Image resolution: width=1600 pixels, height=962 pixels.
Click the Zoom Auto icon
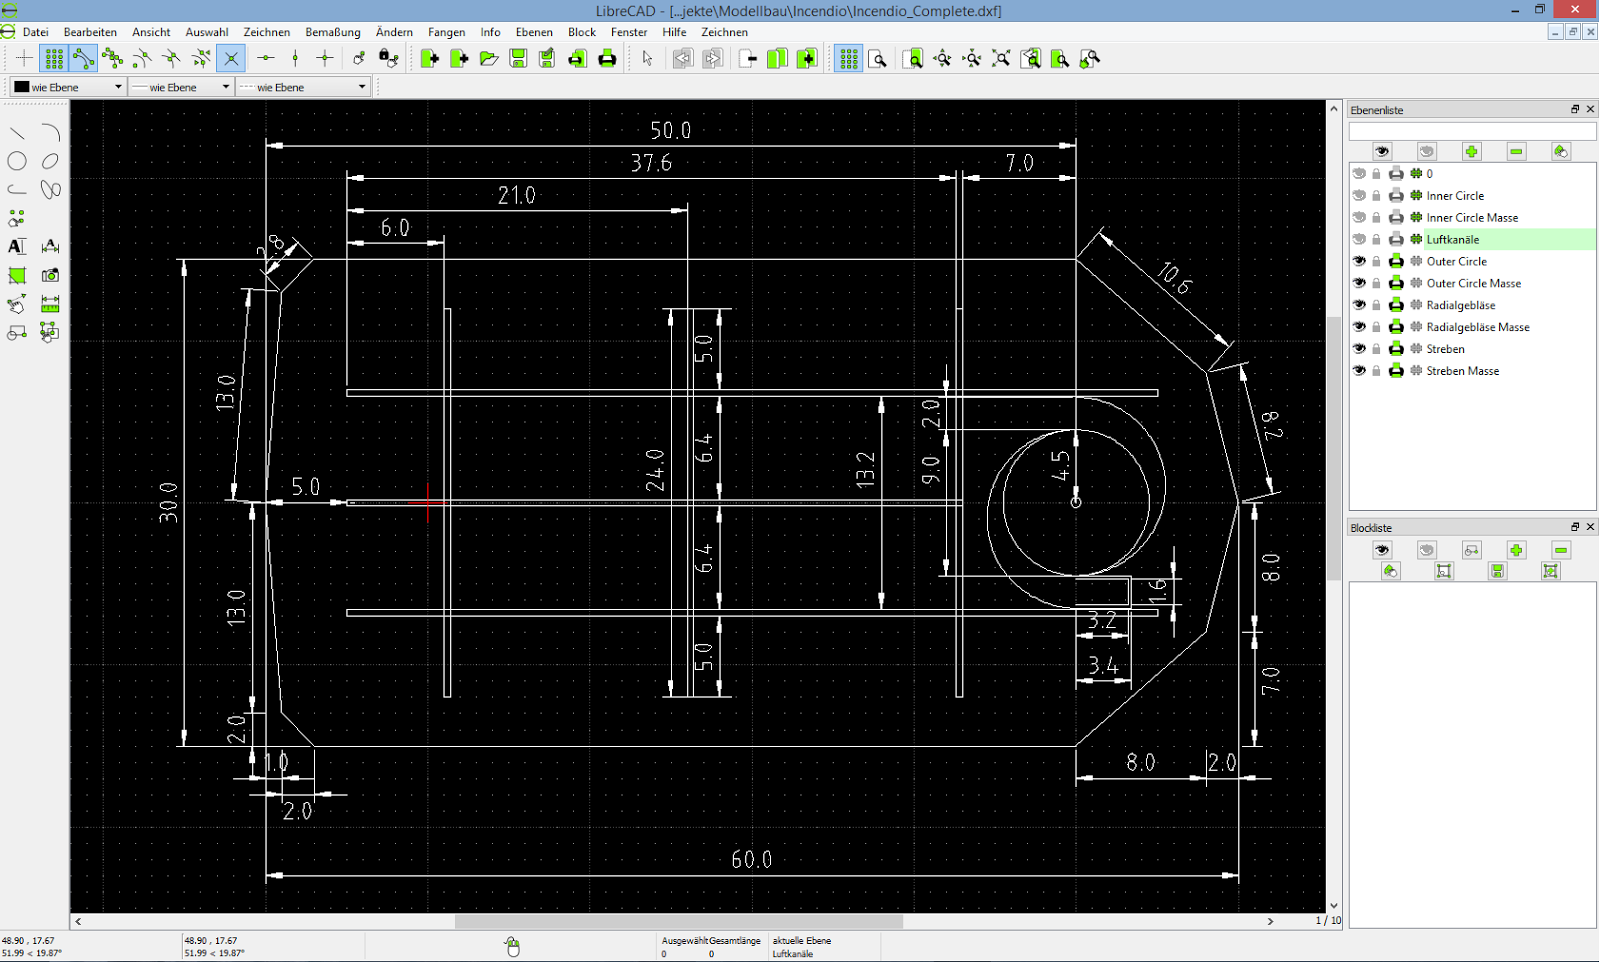(1001, 59)
